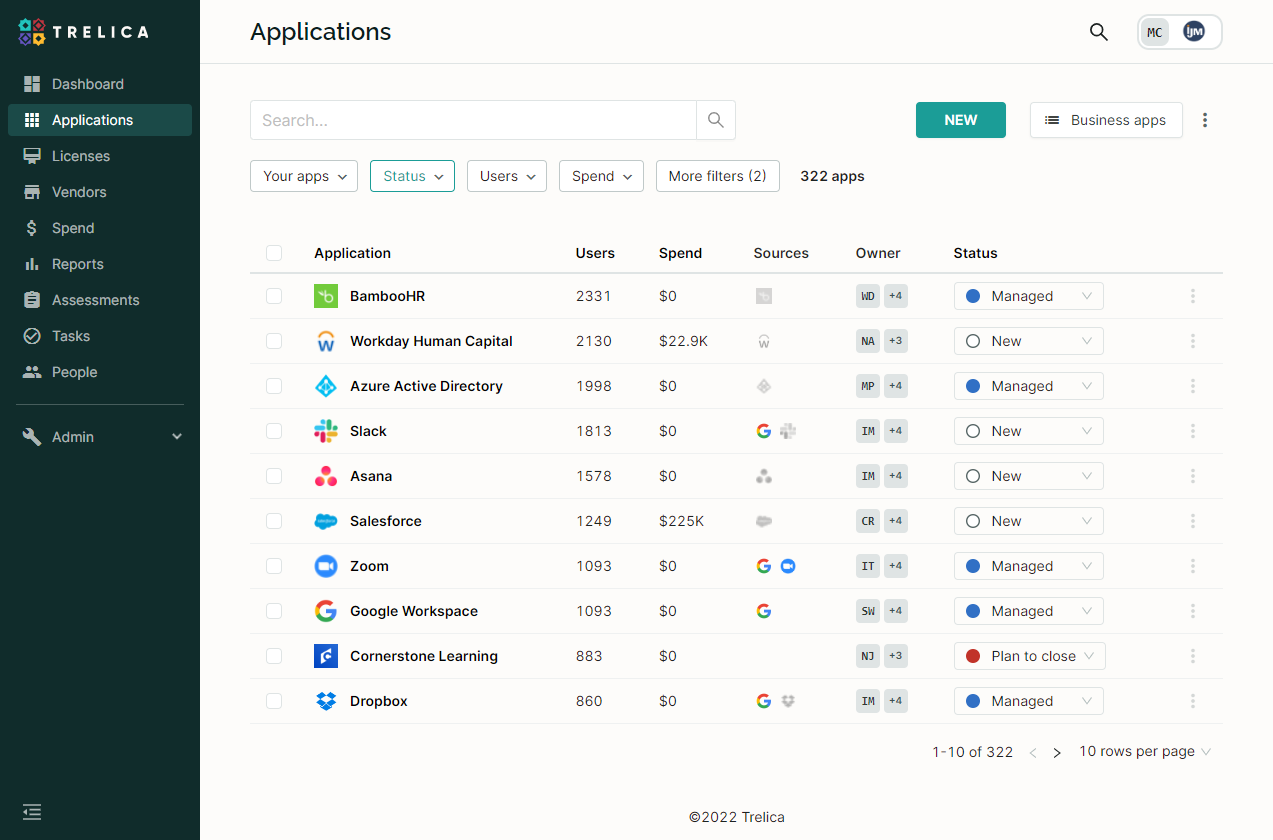
Task: Select all applications with header checkbox
Action: 274,253
